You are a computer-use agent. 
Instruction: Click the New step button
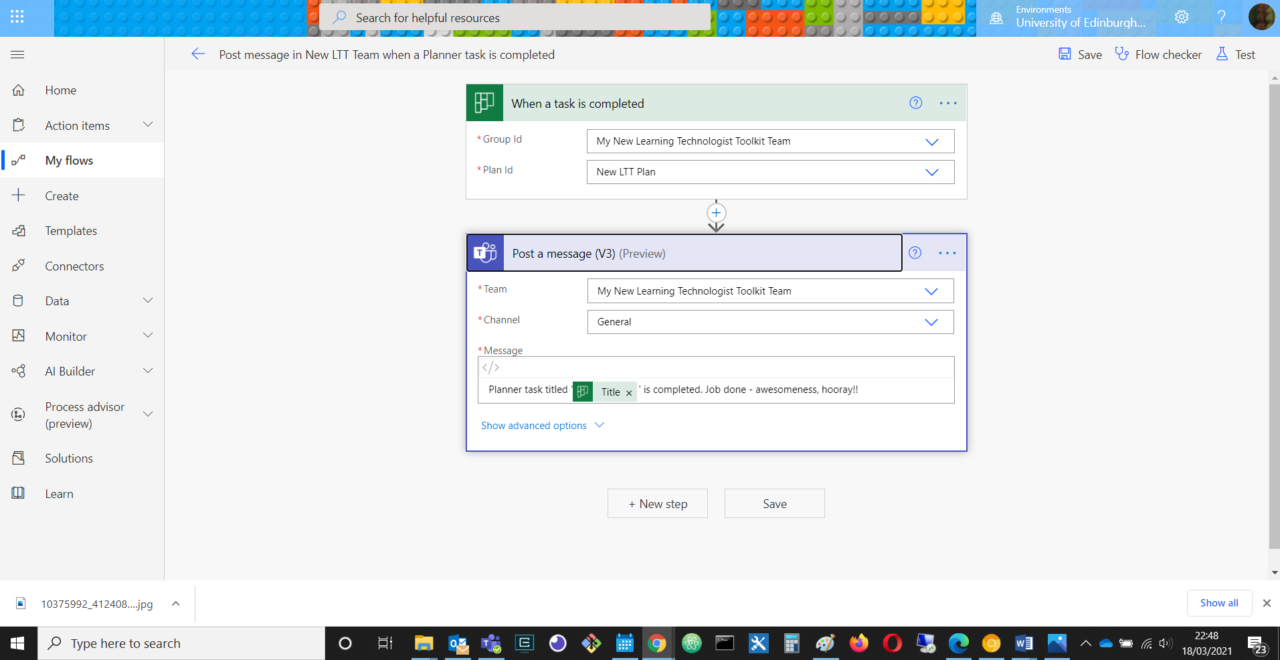(x=657, y=503)
